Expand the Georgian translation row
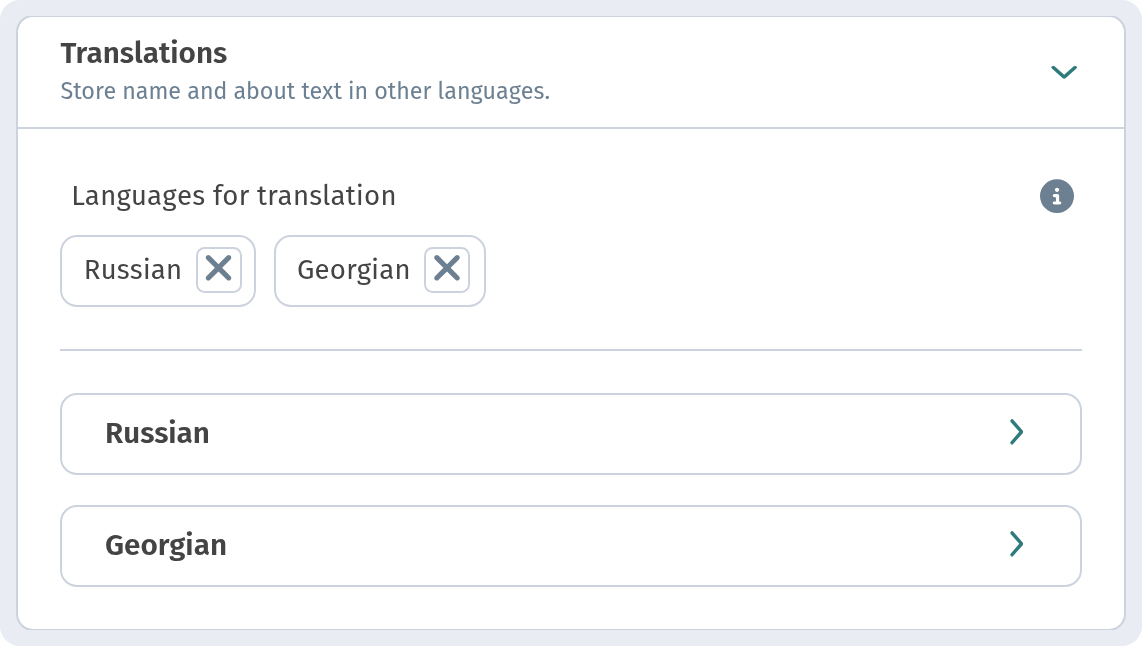 (570, 545)
